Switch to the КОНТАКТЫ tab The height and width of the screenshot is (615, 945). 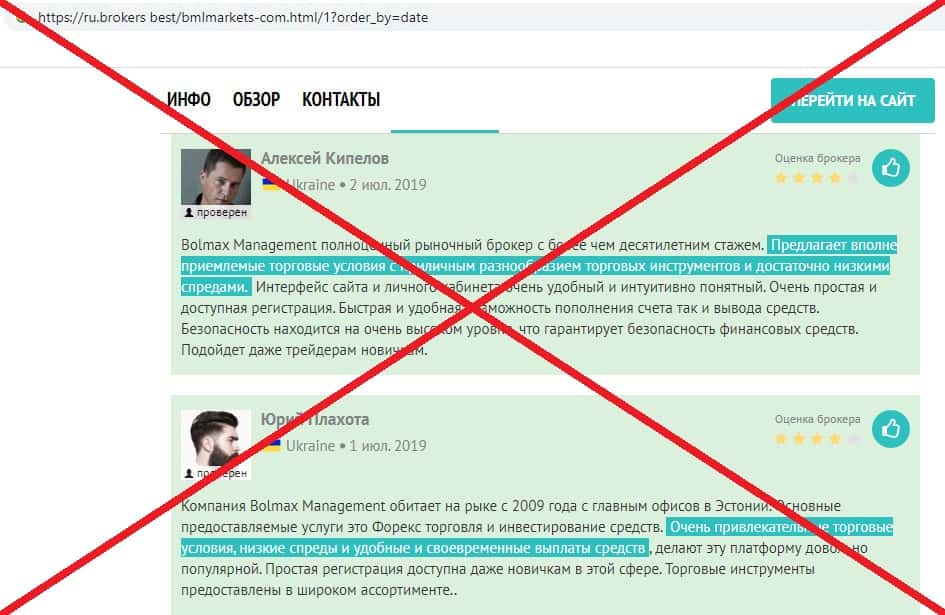[x=341, y=99]
